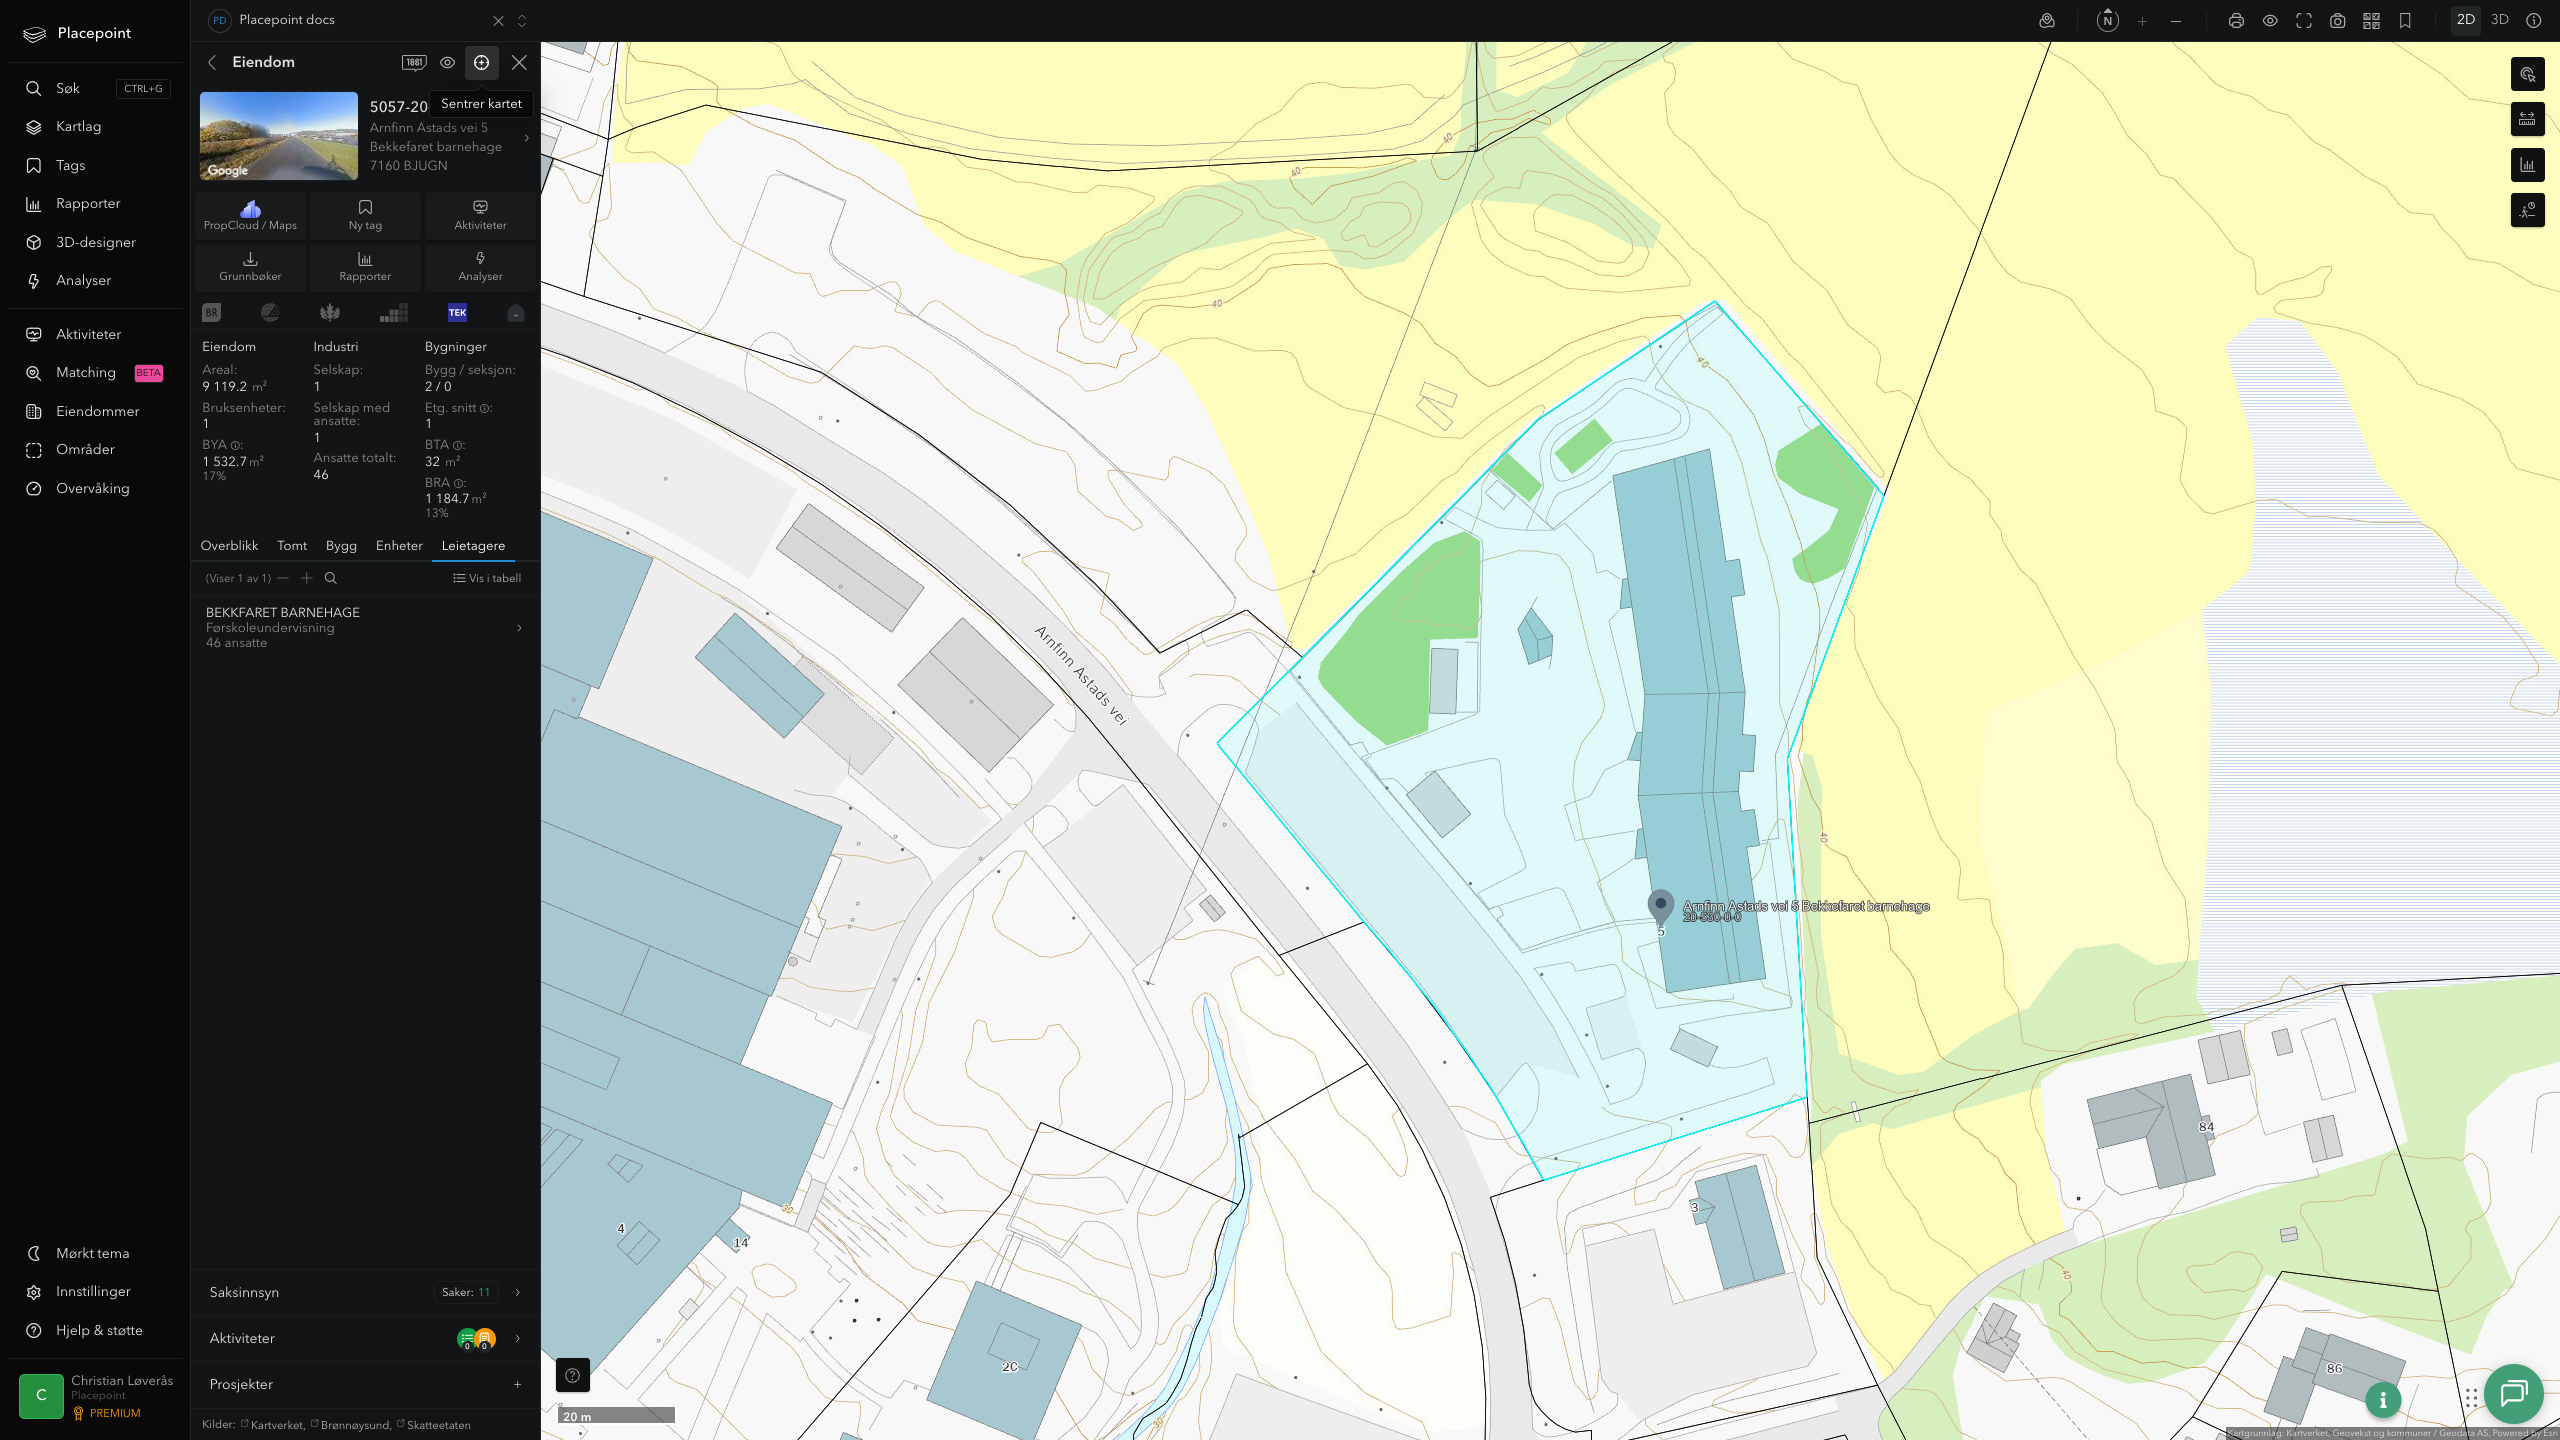Open 3D-designer from the sidebar

[96, 242]
